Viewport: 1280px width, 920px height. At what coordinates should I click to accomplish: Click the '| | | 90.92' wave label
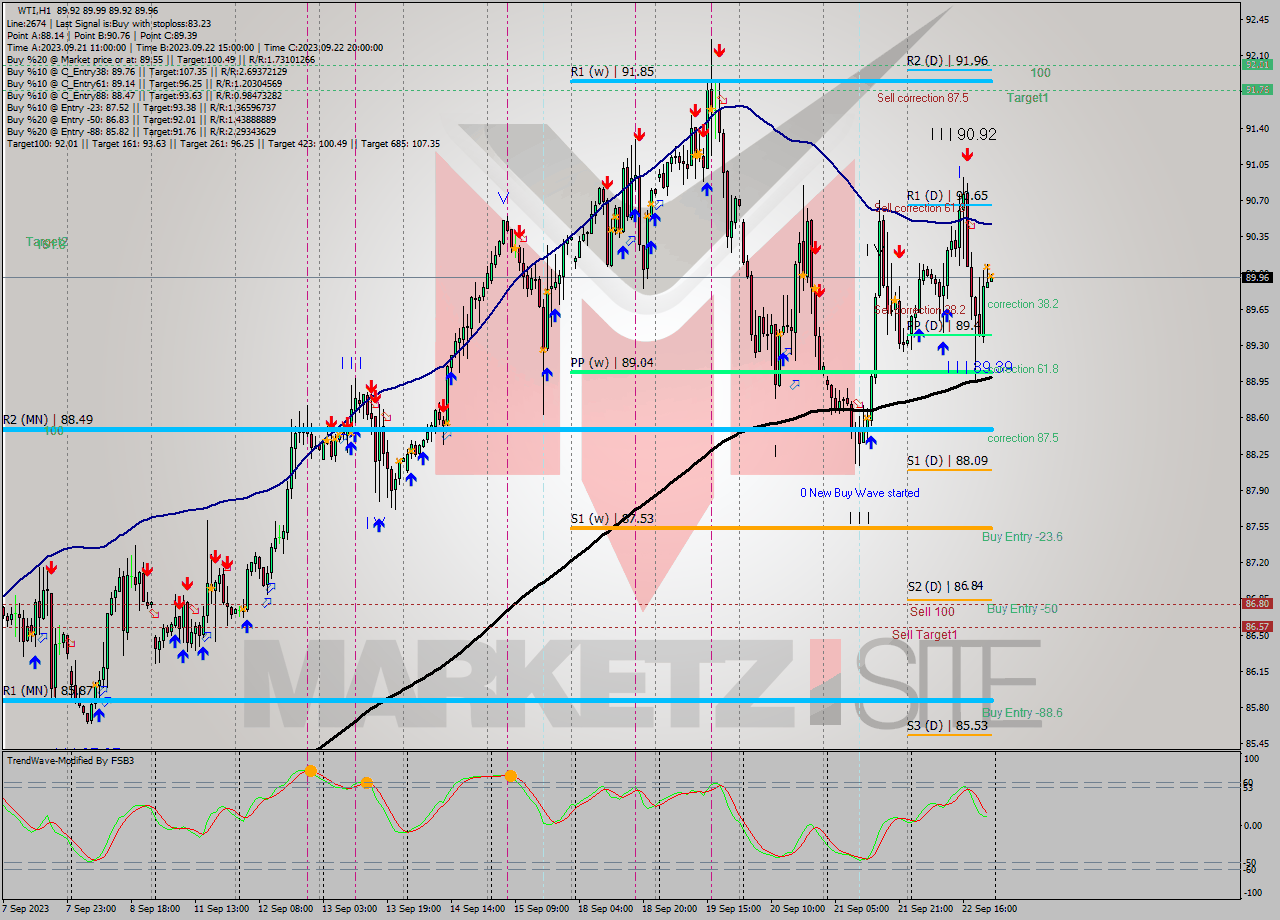(963, 133)
